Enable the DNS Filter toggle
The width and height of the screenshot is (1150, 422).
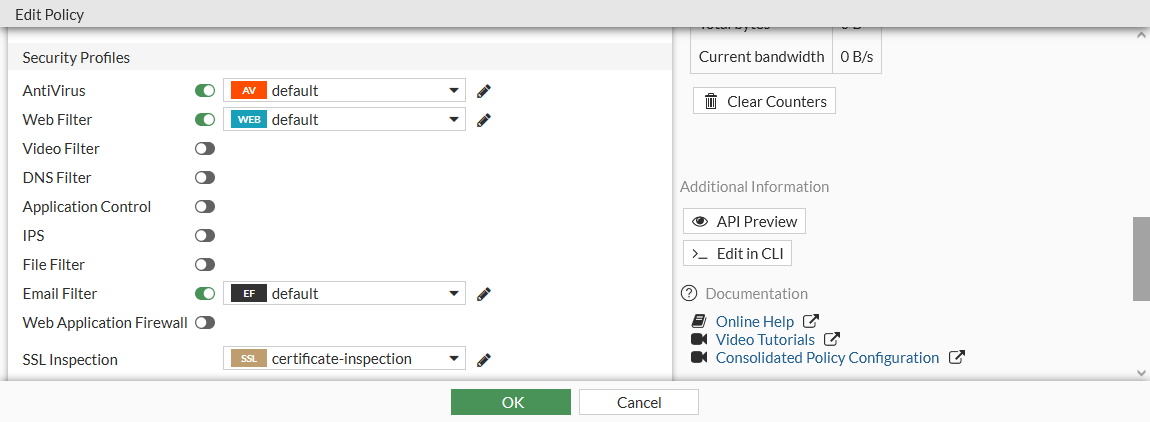click(x=205, y=178)
